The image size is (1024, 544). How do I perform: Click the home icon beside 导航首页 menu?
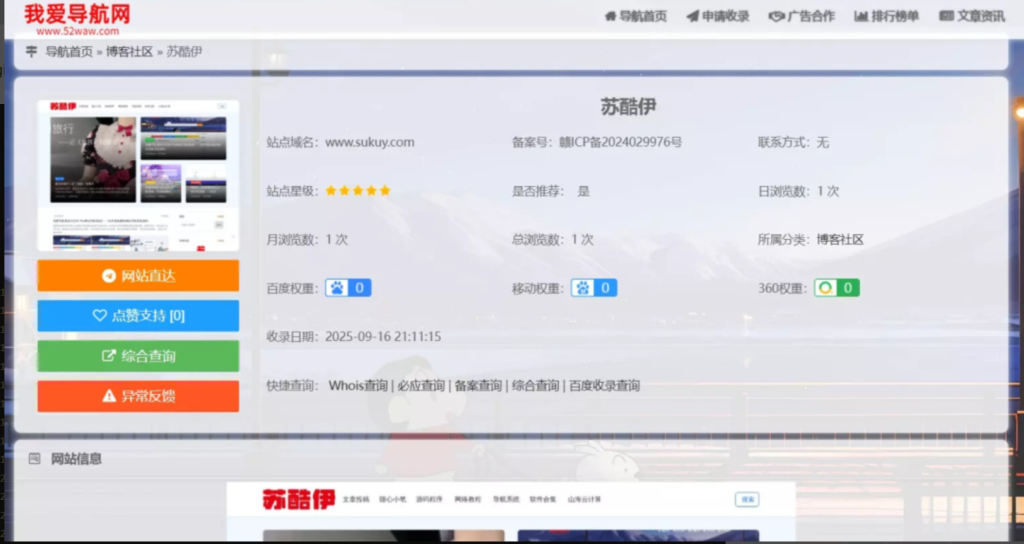[611, 16]
